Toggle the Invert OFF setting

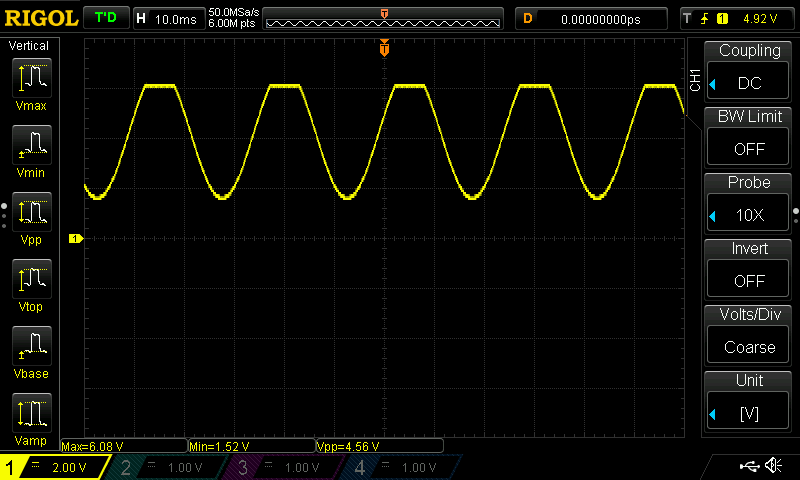point(748,281)
